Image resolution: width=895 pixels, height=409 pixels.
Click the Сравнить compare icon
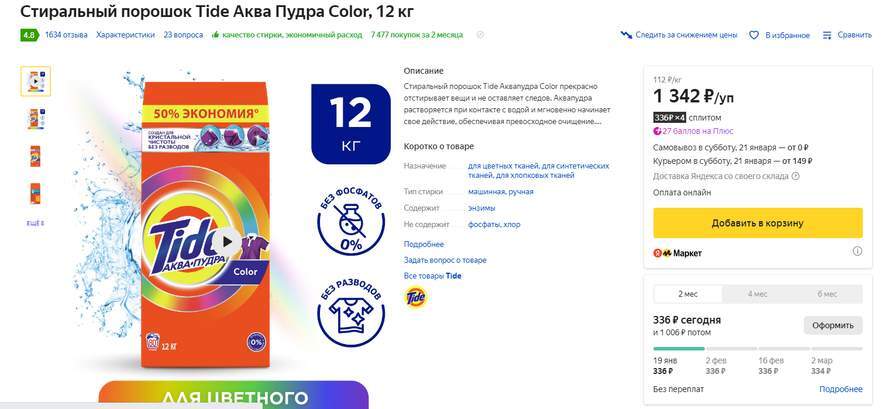[827, 35]
